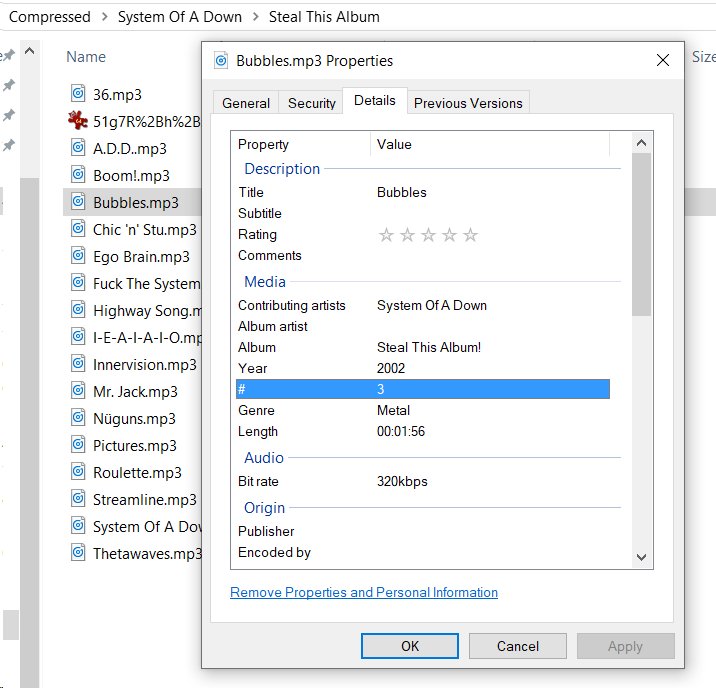The width and height of the screenshot is (716, 688).
Task: Select the Encoded by property row
Action: pyautogui.click(x=423, y=552)
